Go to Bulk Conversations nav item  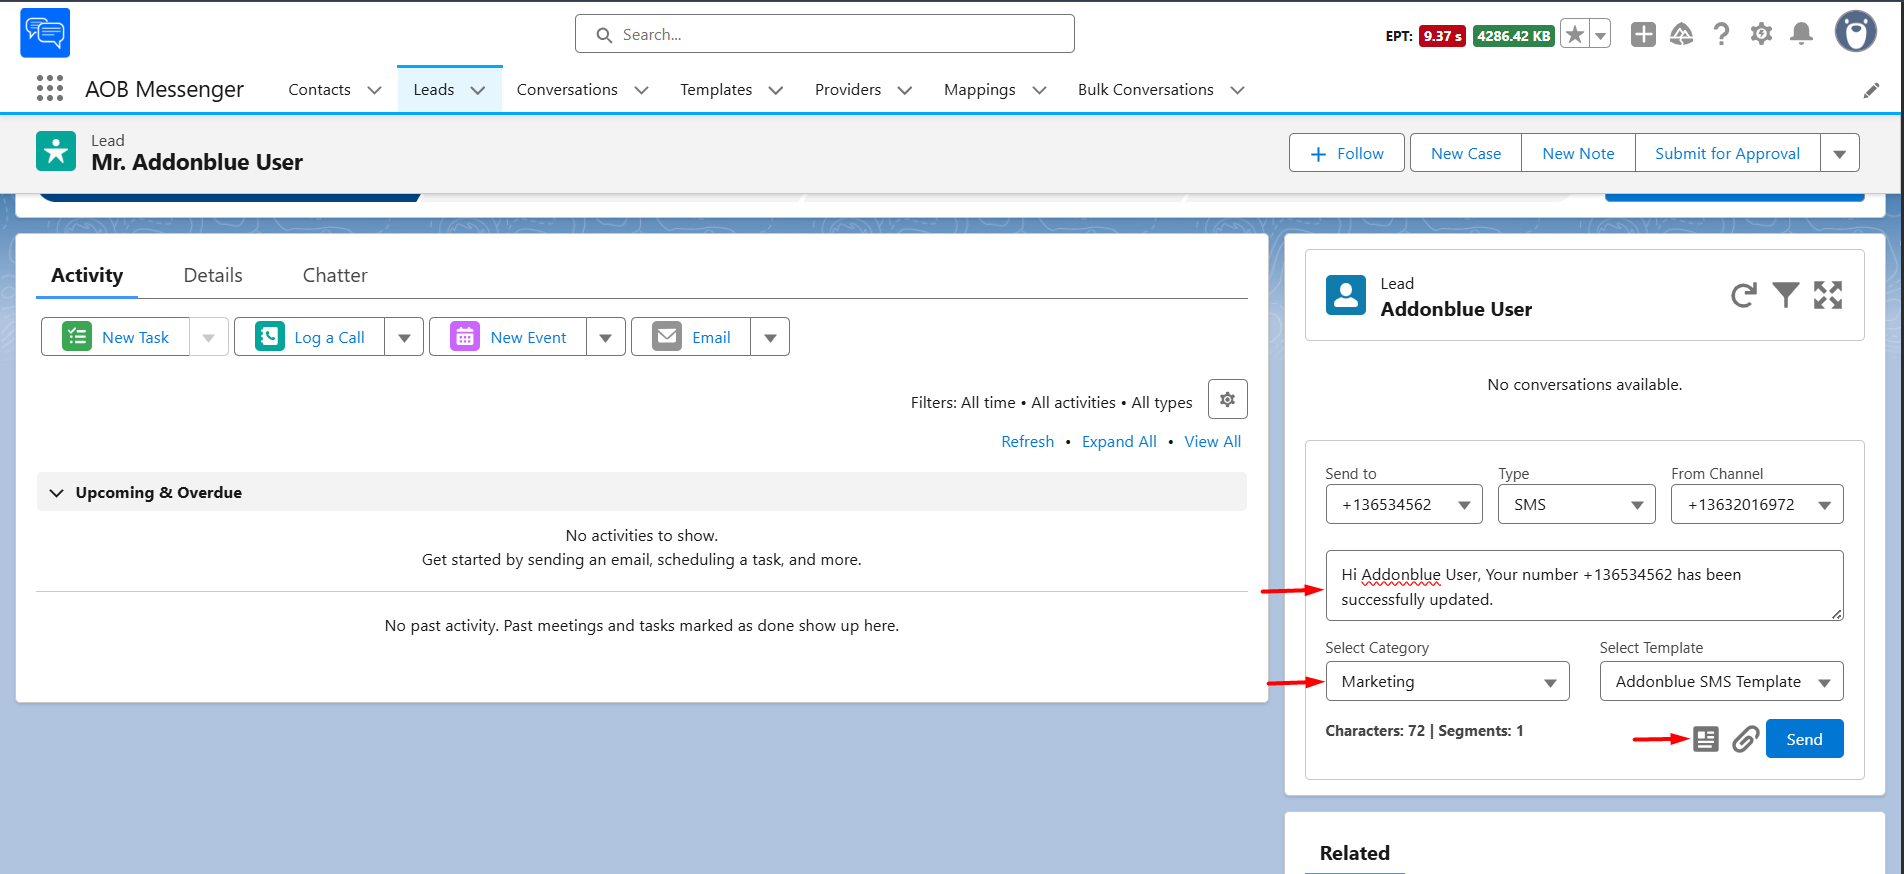pos(1145,89)
